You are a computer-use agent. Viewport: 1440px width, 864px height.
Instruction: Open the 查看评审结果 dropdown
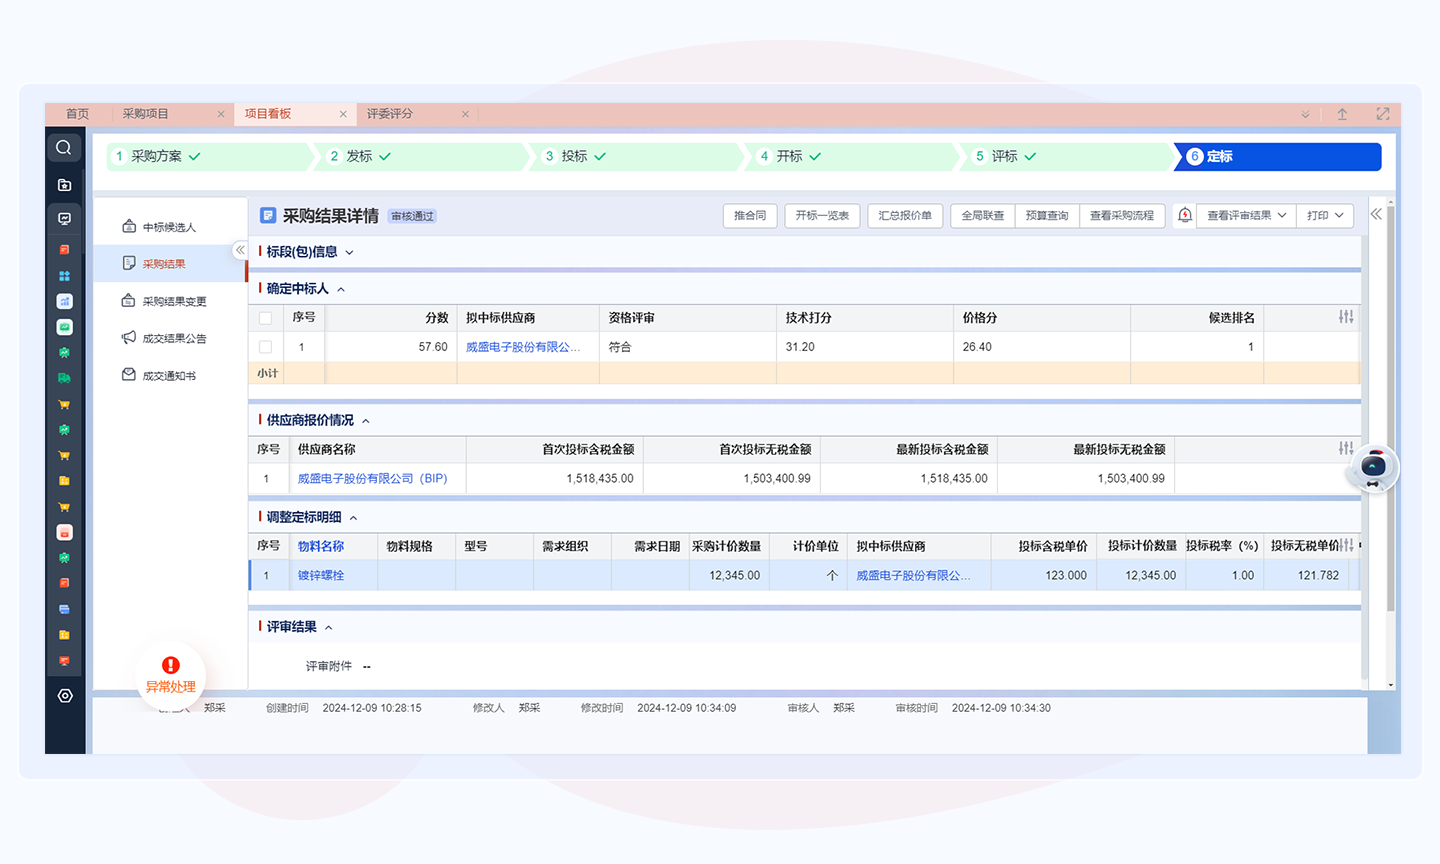pos(1246,215)
